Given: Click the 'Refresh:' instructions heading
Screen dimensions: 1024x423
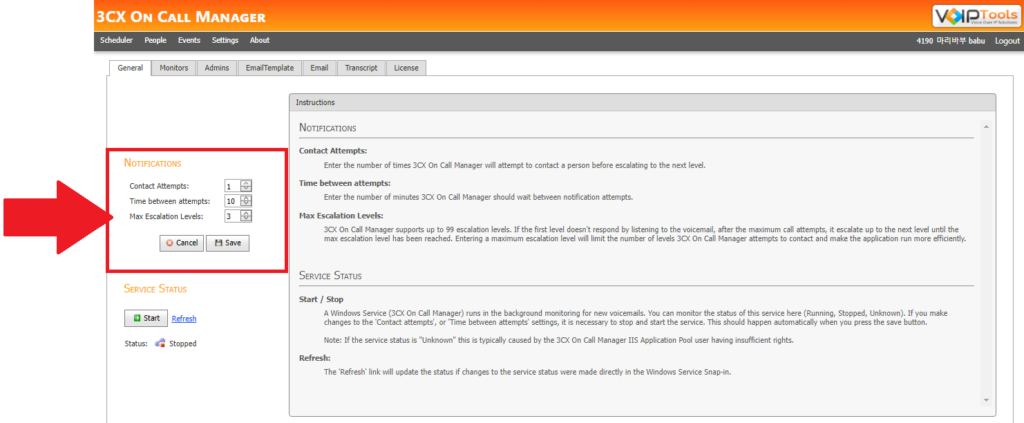Looking at the screenshot, I should pos(314,358).
